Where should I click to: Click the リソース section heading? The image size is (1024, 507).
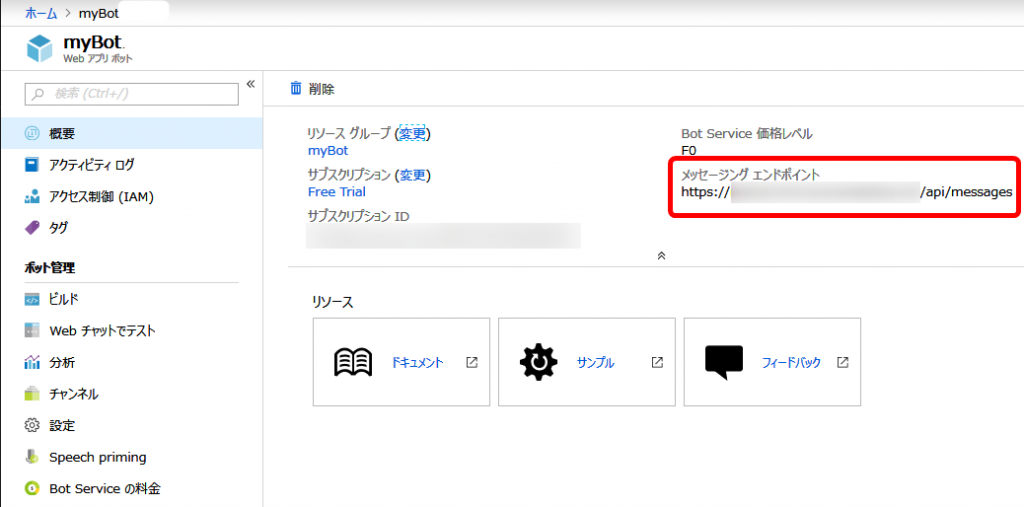tap(332, 302)
